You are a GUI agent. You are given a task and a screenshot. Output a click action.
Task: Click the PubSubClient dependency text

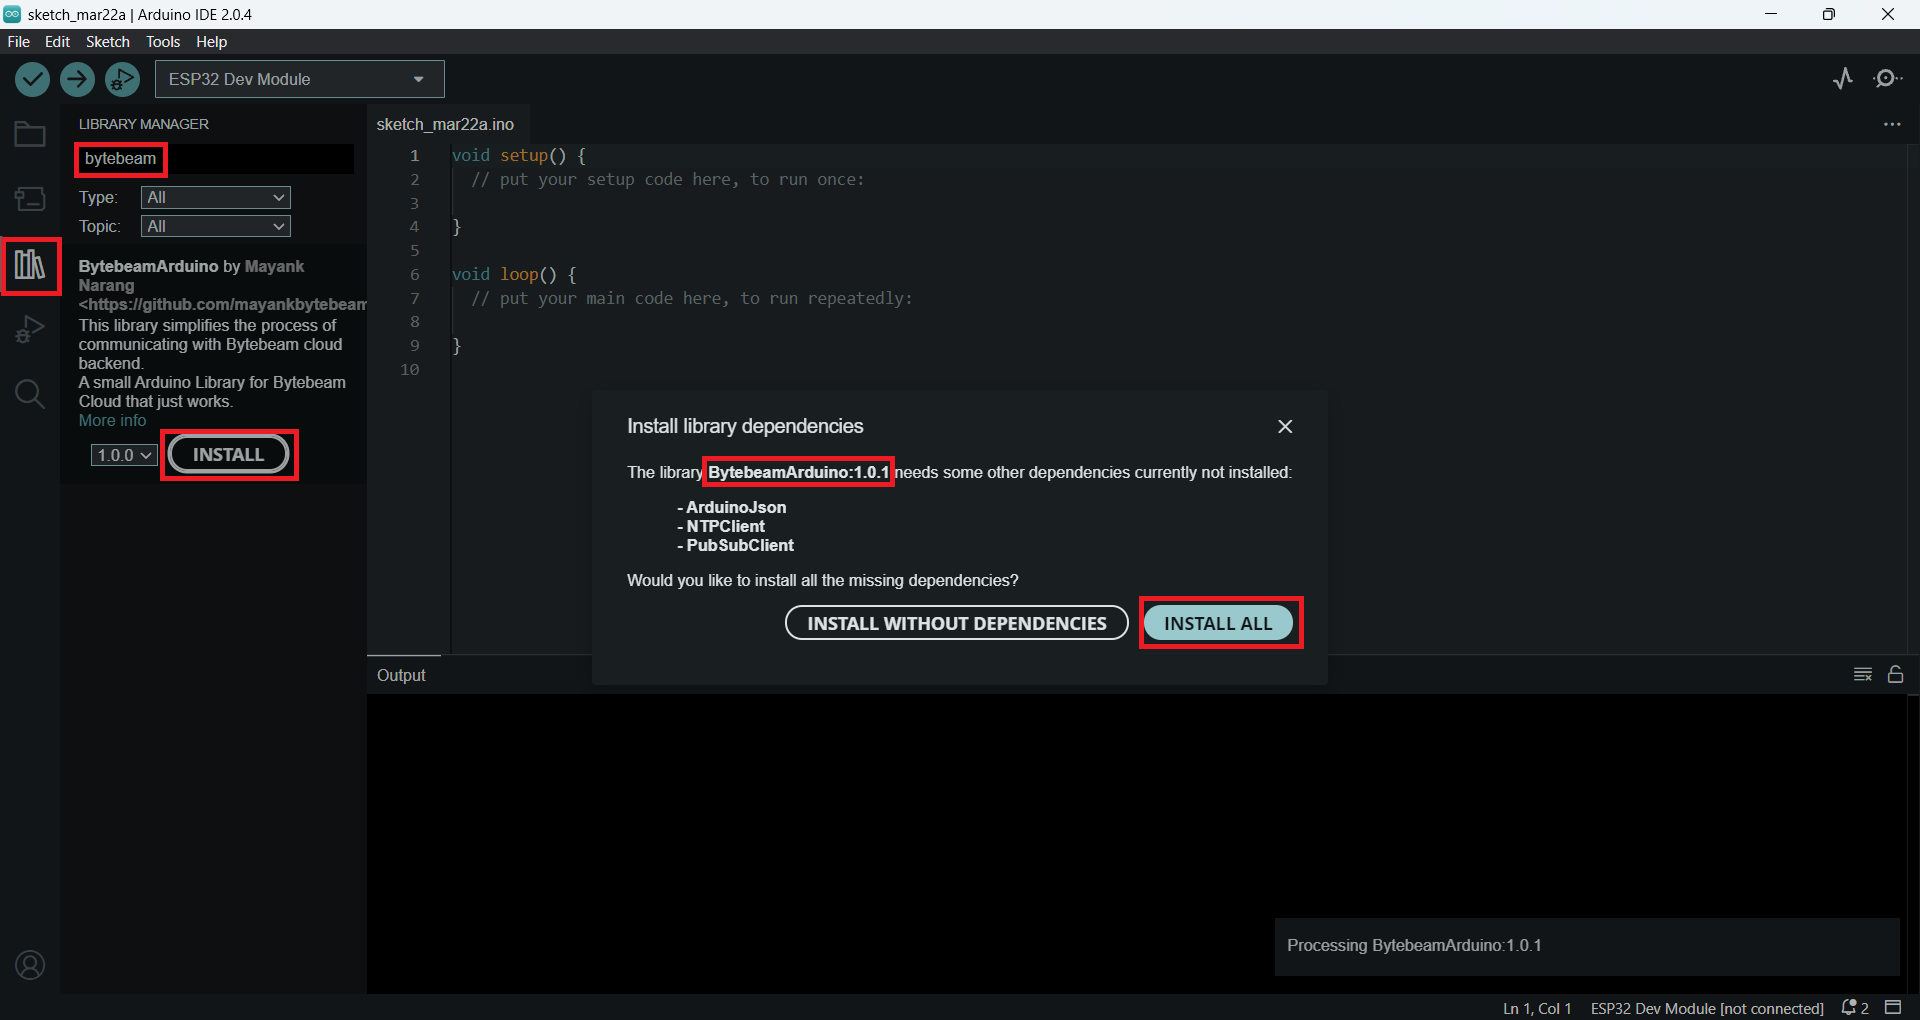tap(740, 546)
